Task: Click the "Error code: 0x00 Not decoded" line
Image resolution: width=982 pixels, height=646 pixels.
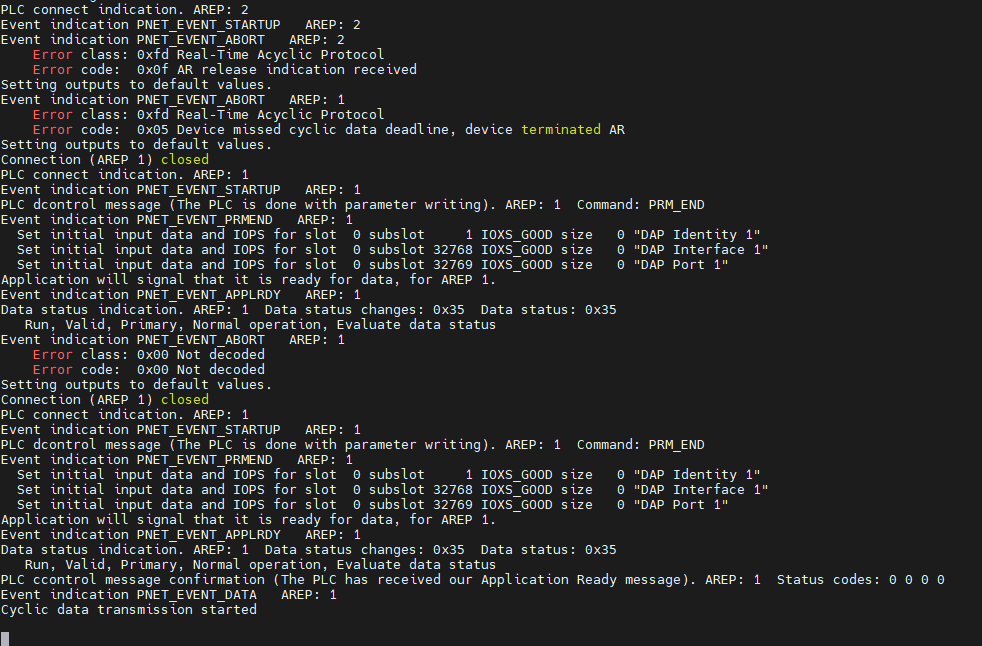Action: 148,369
